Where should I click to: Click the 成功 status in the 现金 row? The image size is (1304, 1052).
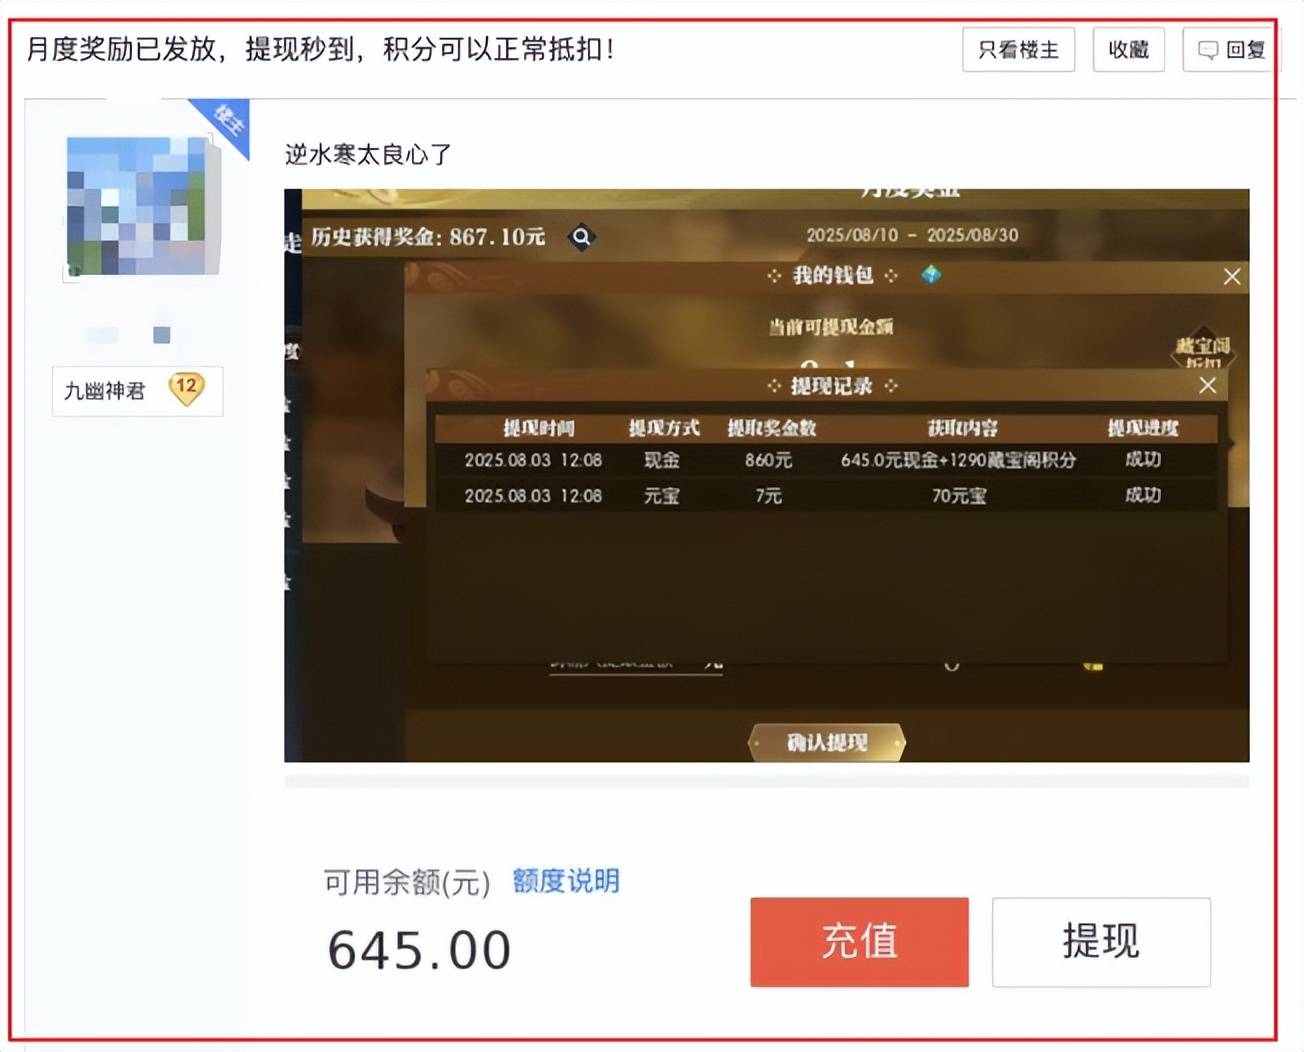click(x=1143, y=460)
